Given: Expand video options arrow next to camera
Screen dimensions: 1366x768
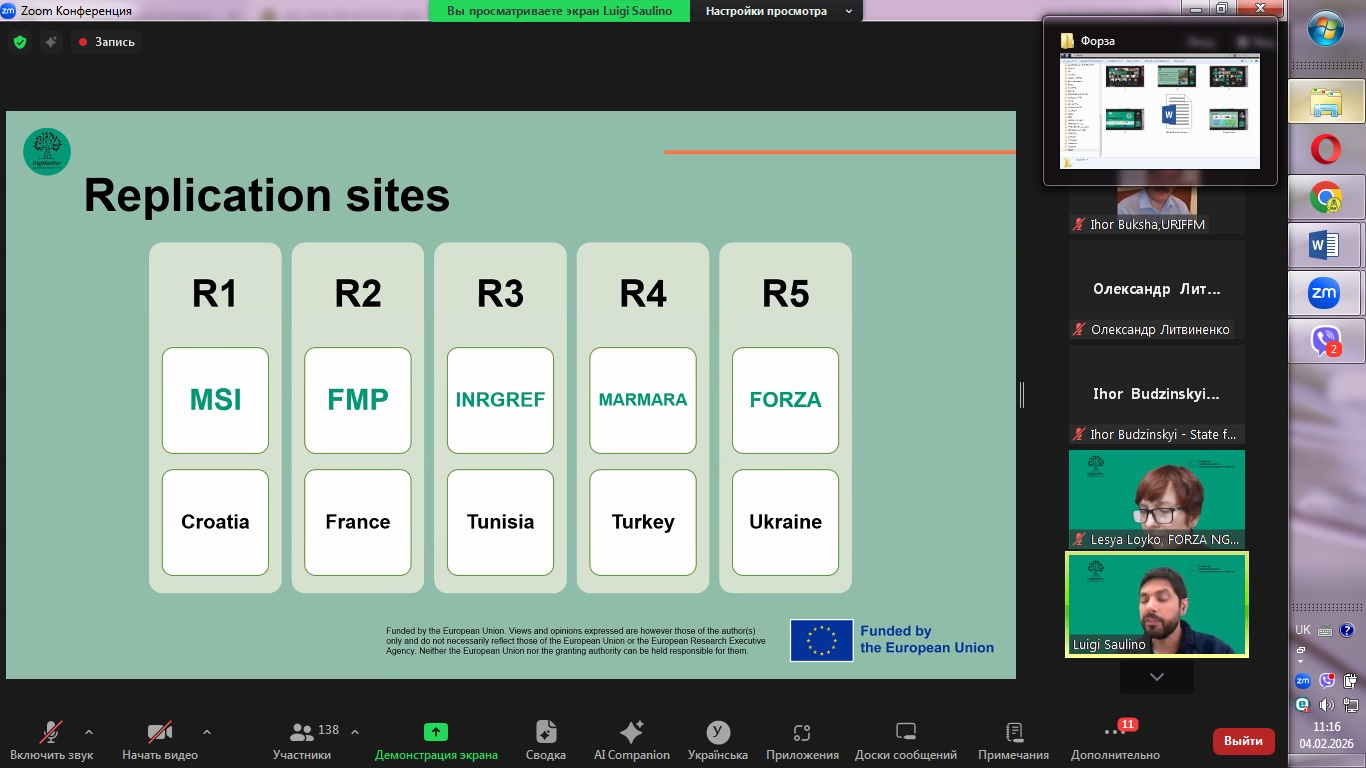Looking at the screenshot, I should 207,731.
